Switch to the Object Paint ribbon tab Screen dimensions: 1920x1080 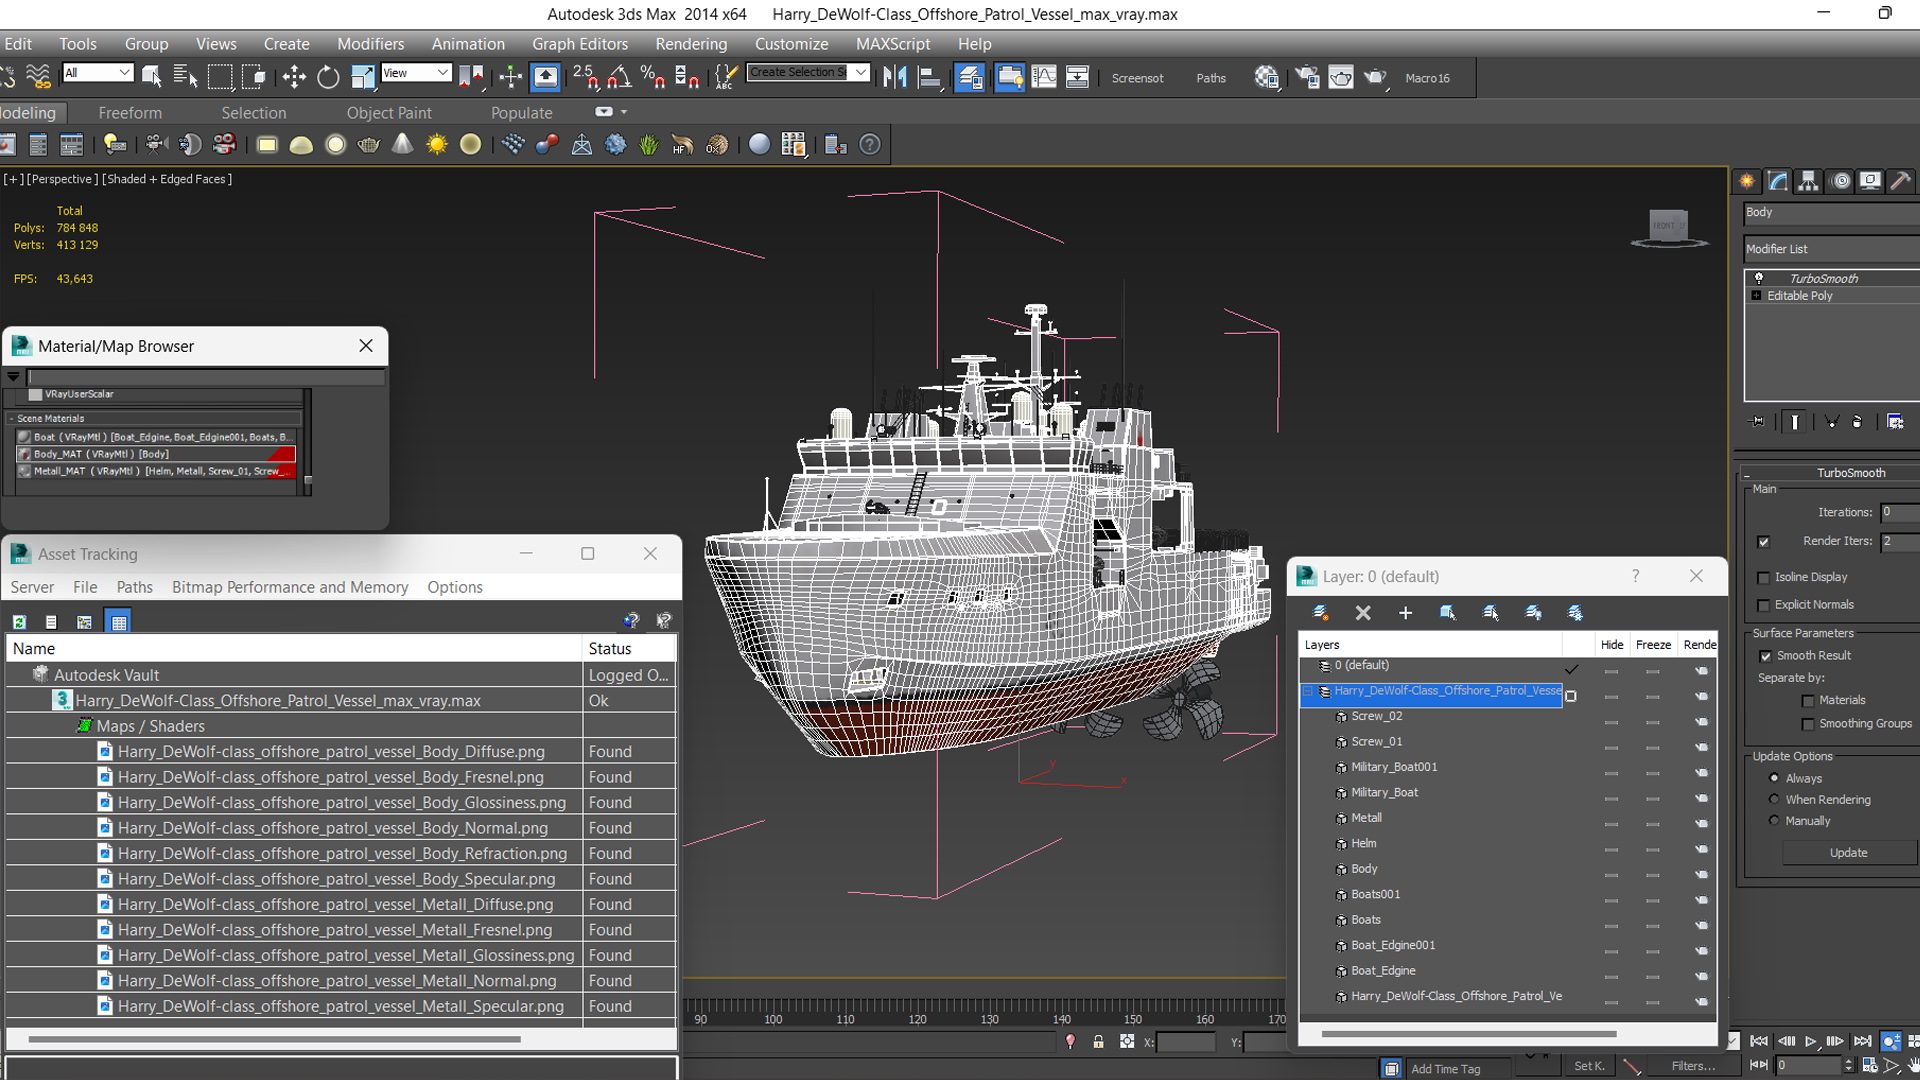pos(389,113)
